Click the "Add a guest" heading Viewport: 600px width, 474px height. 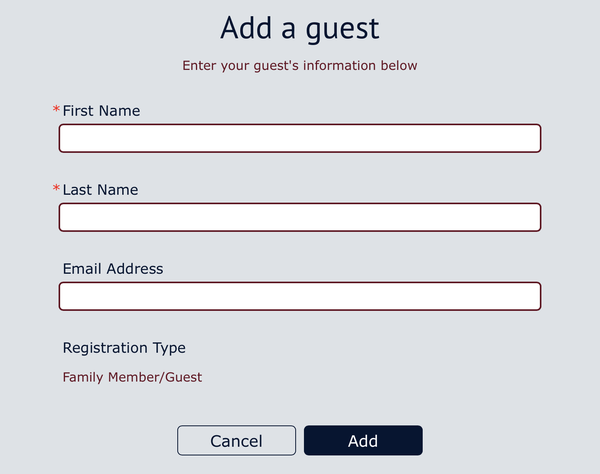pos(300,27)
